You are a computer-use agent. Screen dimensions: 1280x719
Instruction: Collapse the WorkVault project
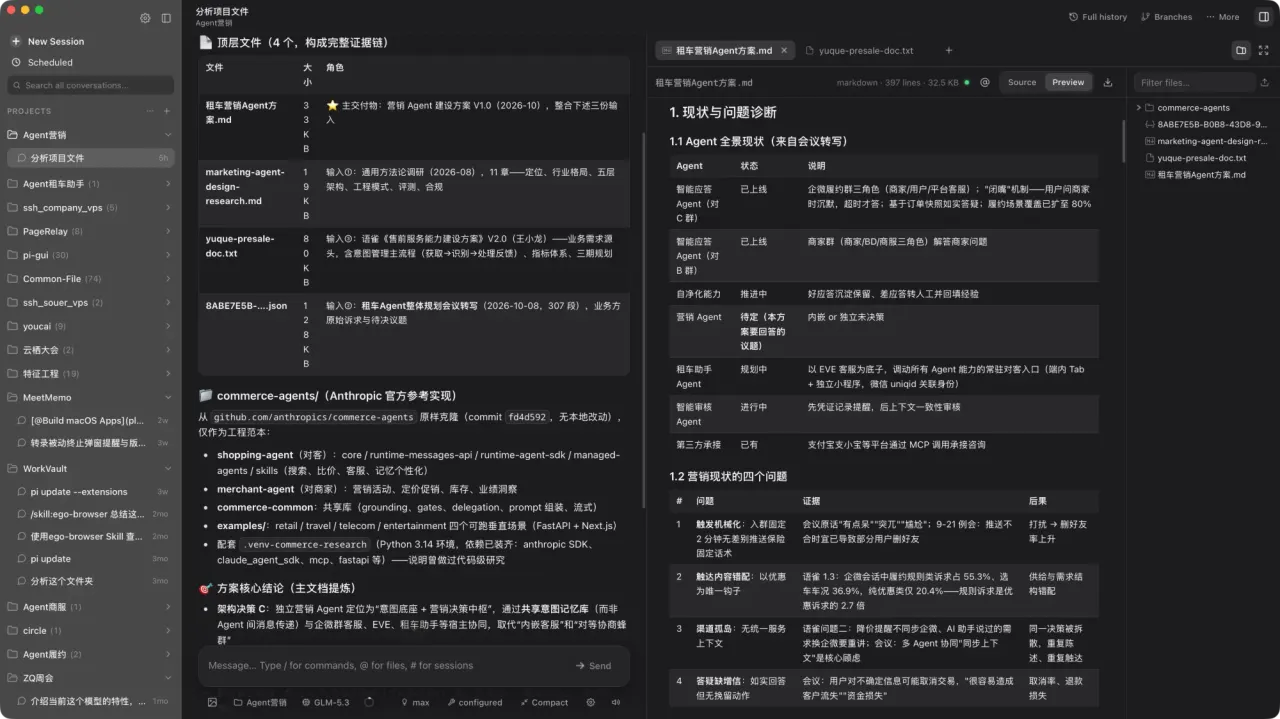click(168, 468)
